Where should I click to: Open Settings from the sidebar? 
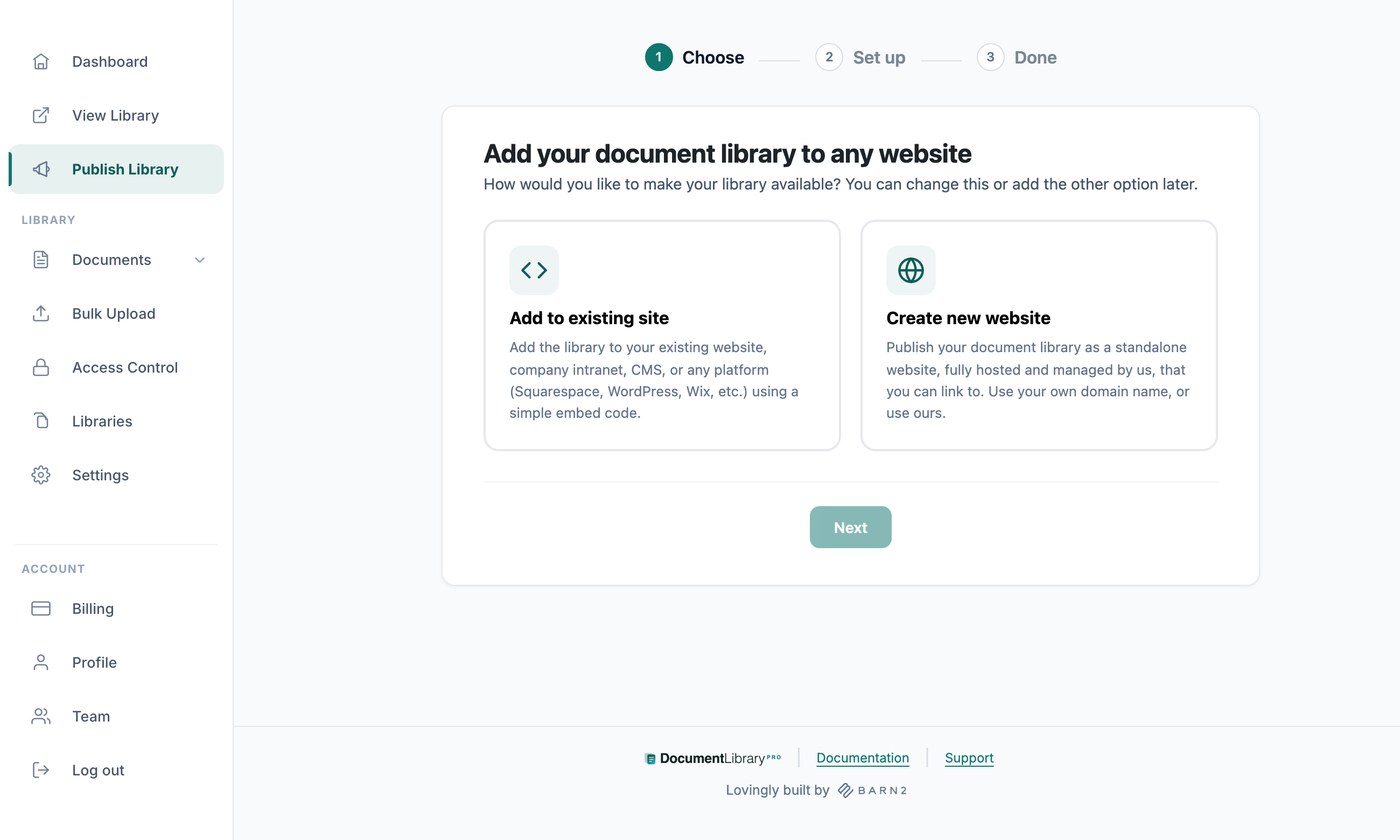pos(116,476)
